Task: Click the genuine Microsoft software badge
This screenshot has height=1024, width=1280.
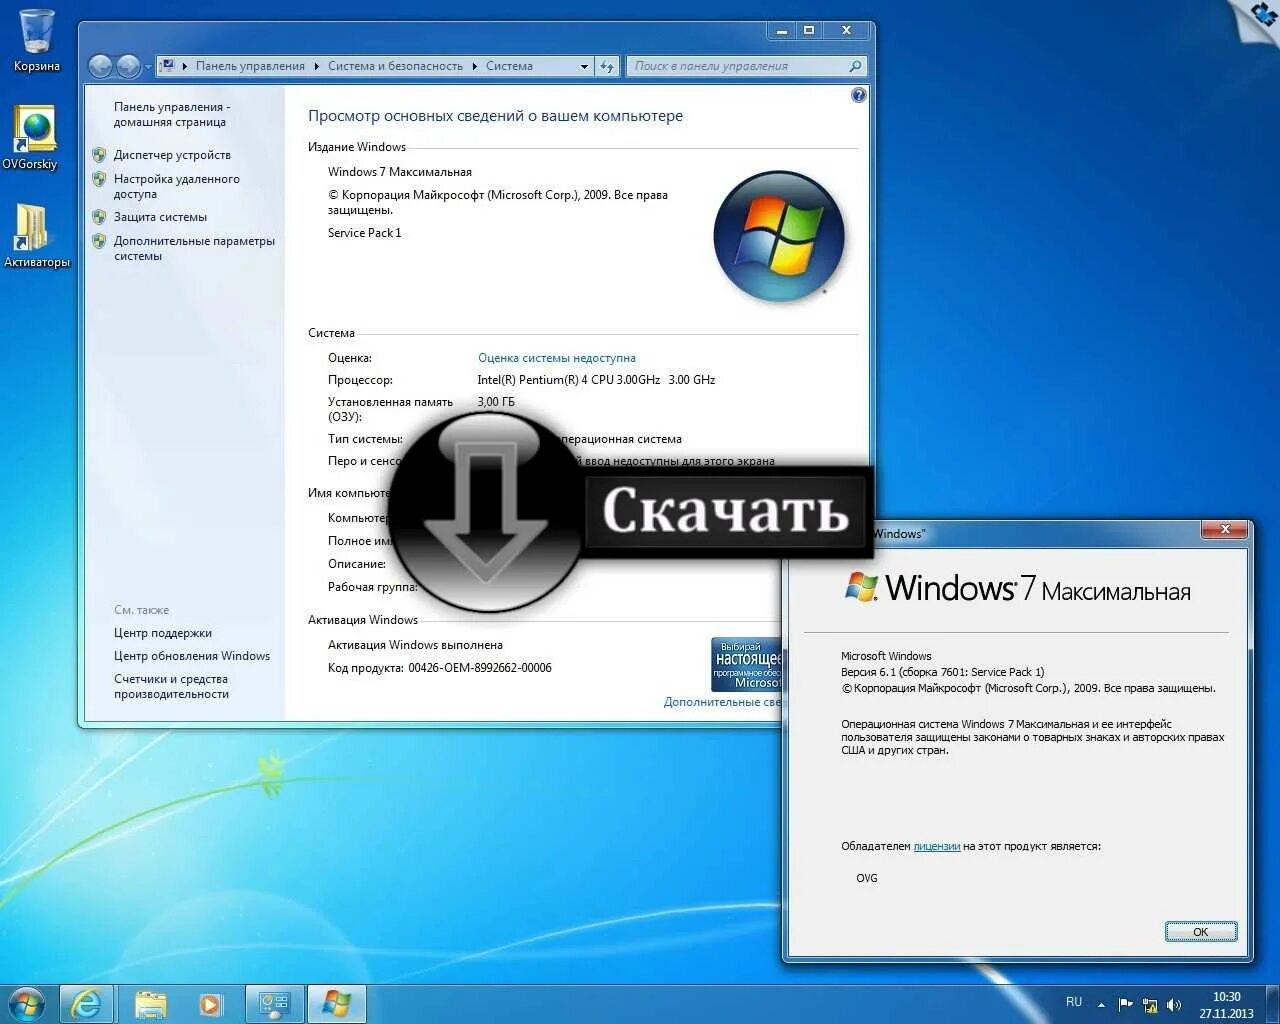Action: (x=746, y=664)
